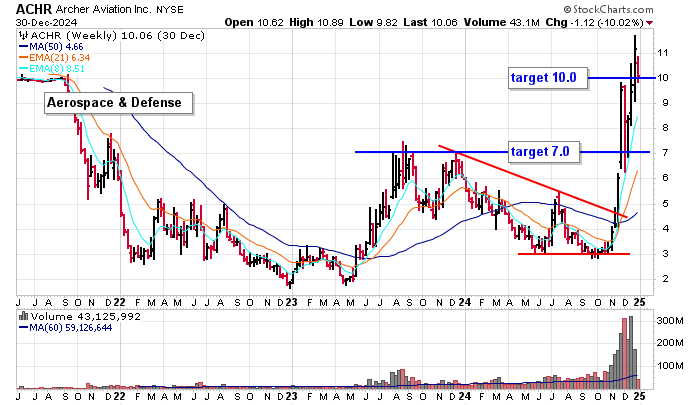Click year 24 on price panel time axis

(465, 302)
